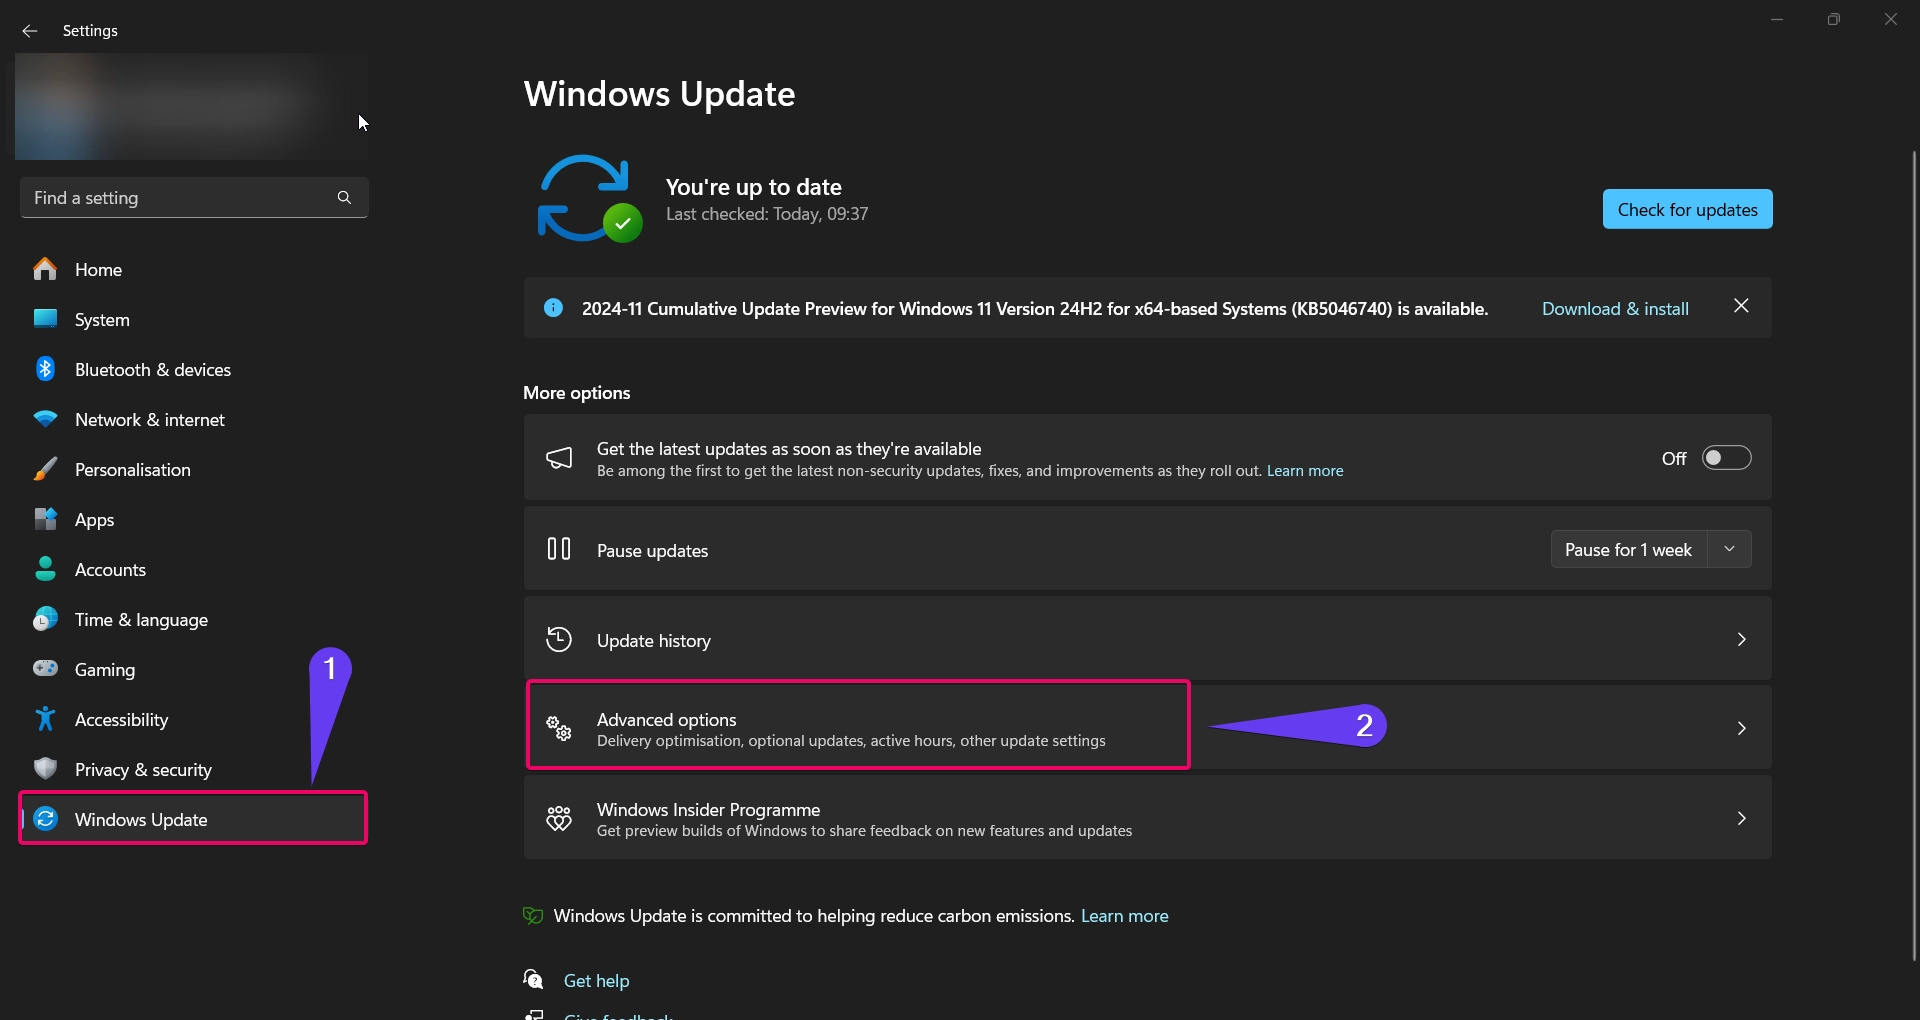Click the vertical scrollbar on the right
The width and height of the screenshot is (1920, 1020).
pyautogui.click(x=1914, y=555)
